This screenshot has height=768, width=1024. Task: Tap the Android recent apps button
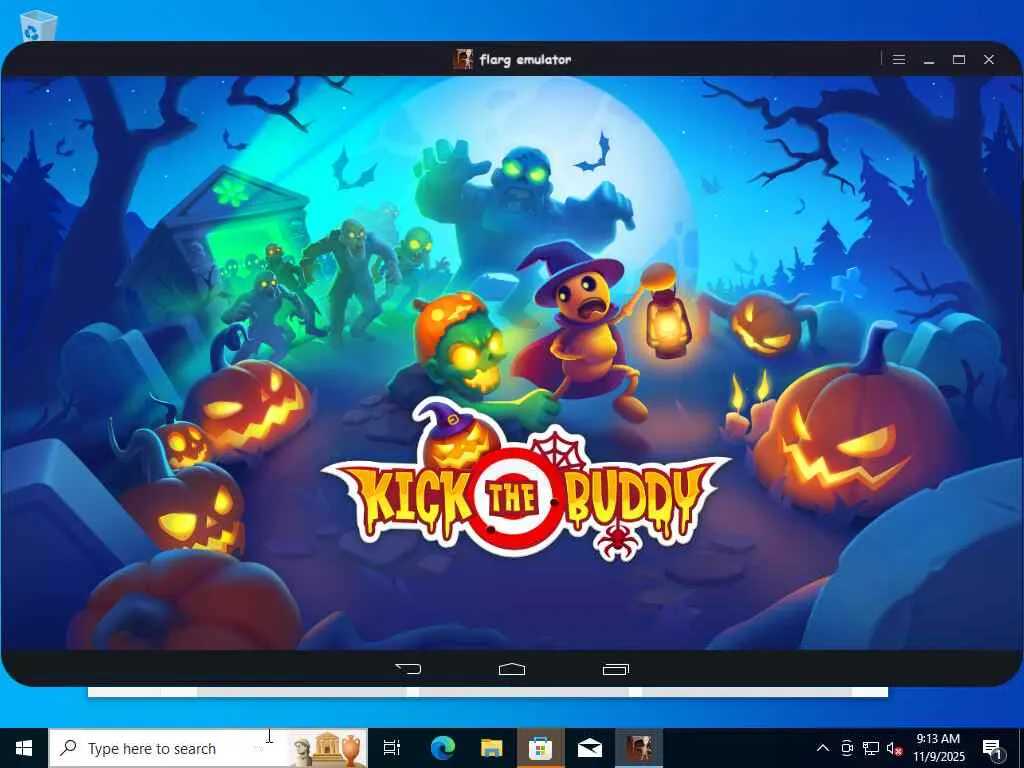[615, 669]
